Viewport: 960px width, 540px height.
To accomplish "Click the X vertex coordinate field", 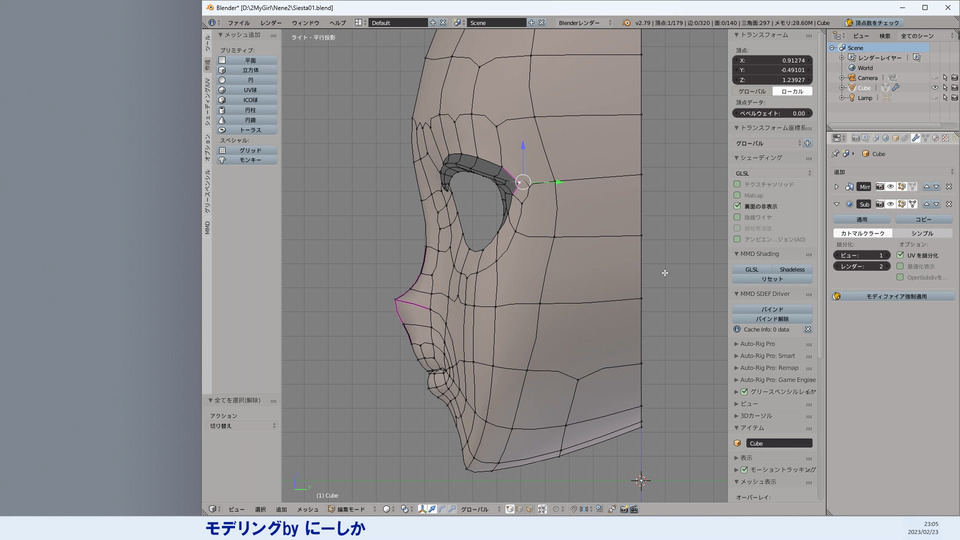I will 773,60.
